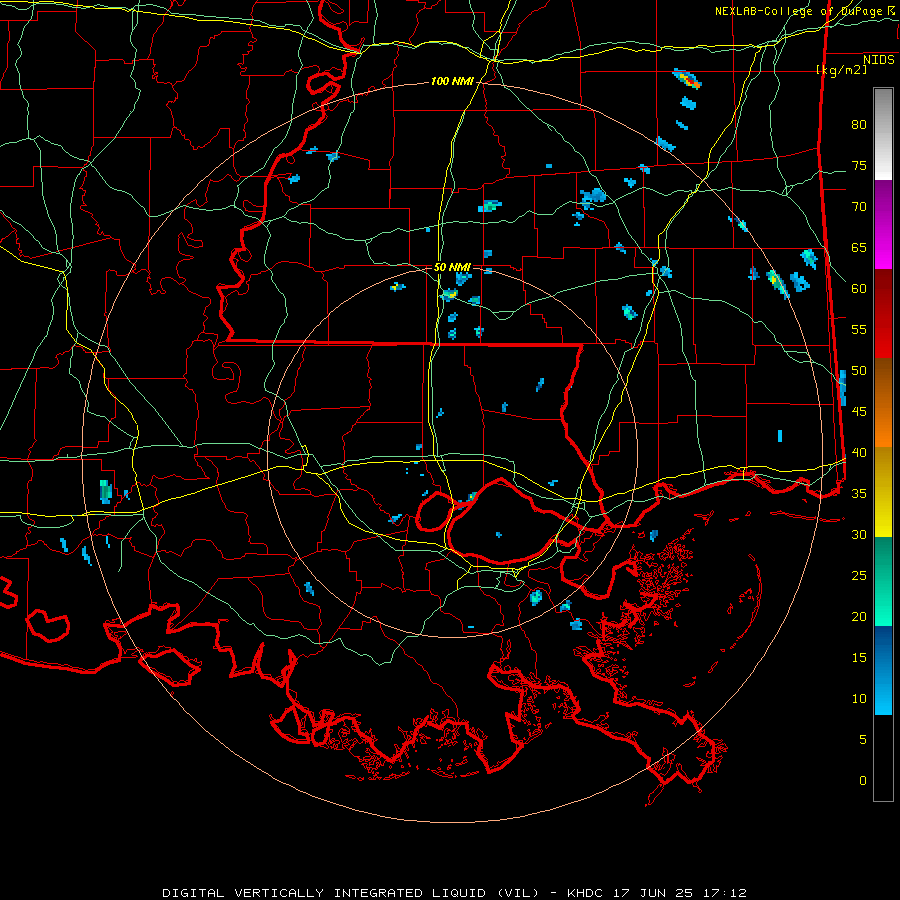The width and height of the screenshot is (900, 900).
Task: Click the 0 value on the scale
Action: 863,781
